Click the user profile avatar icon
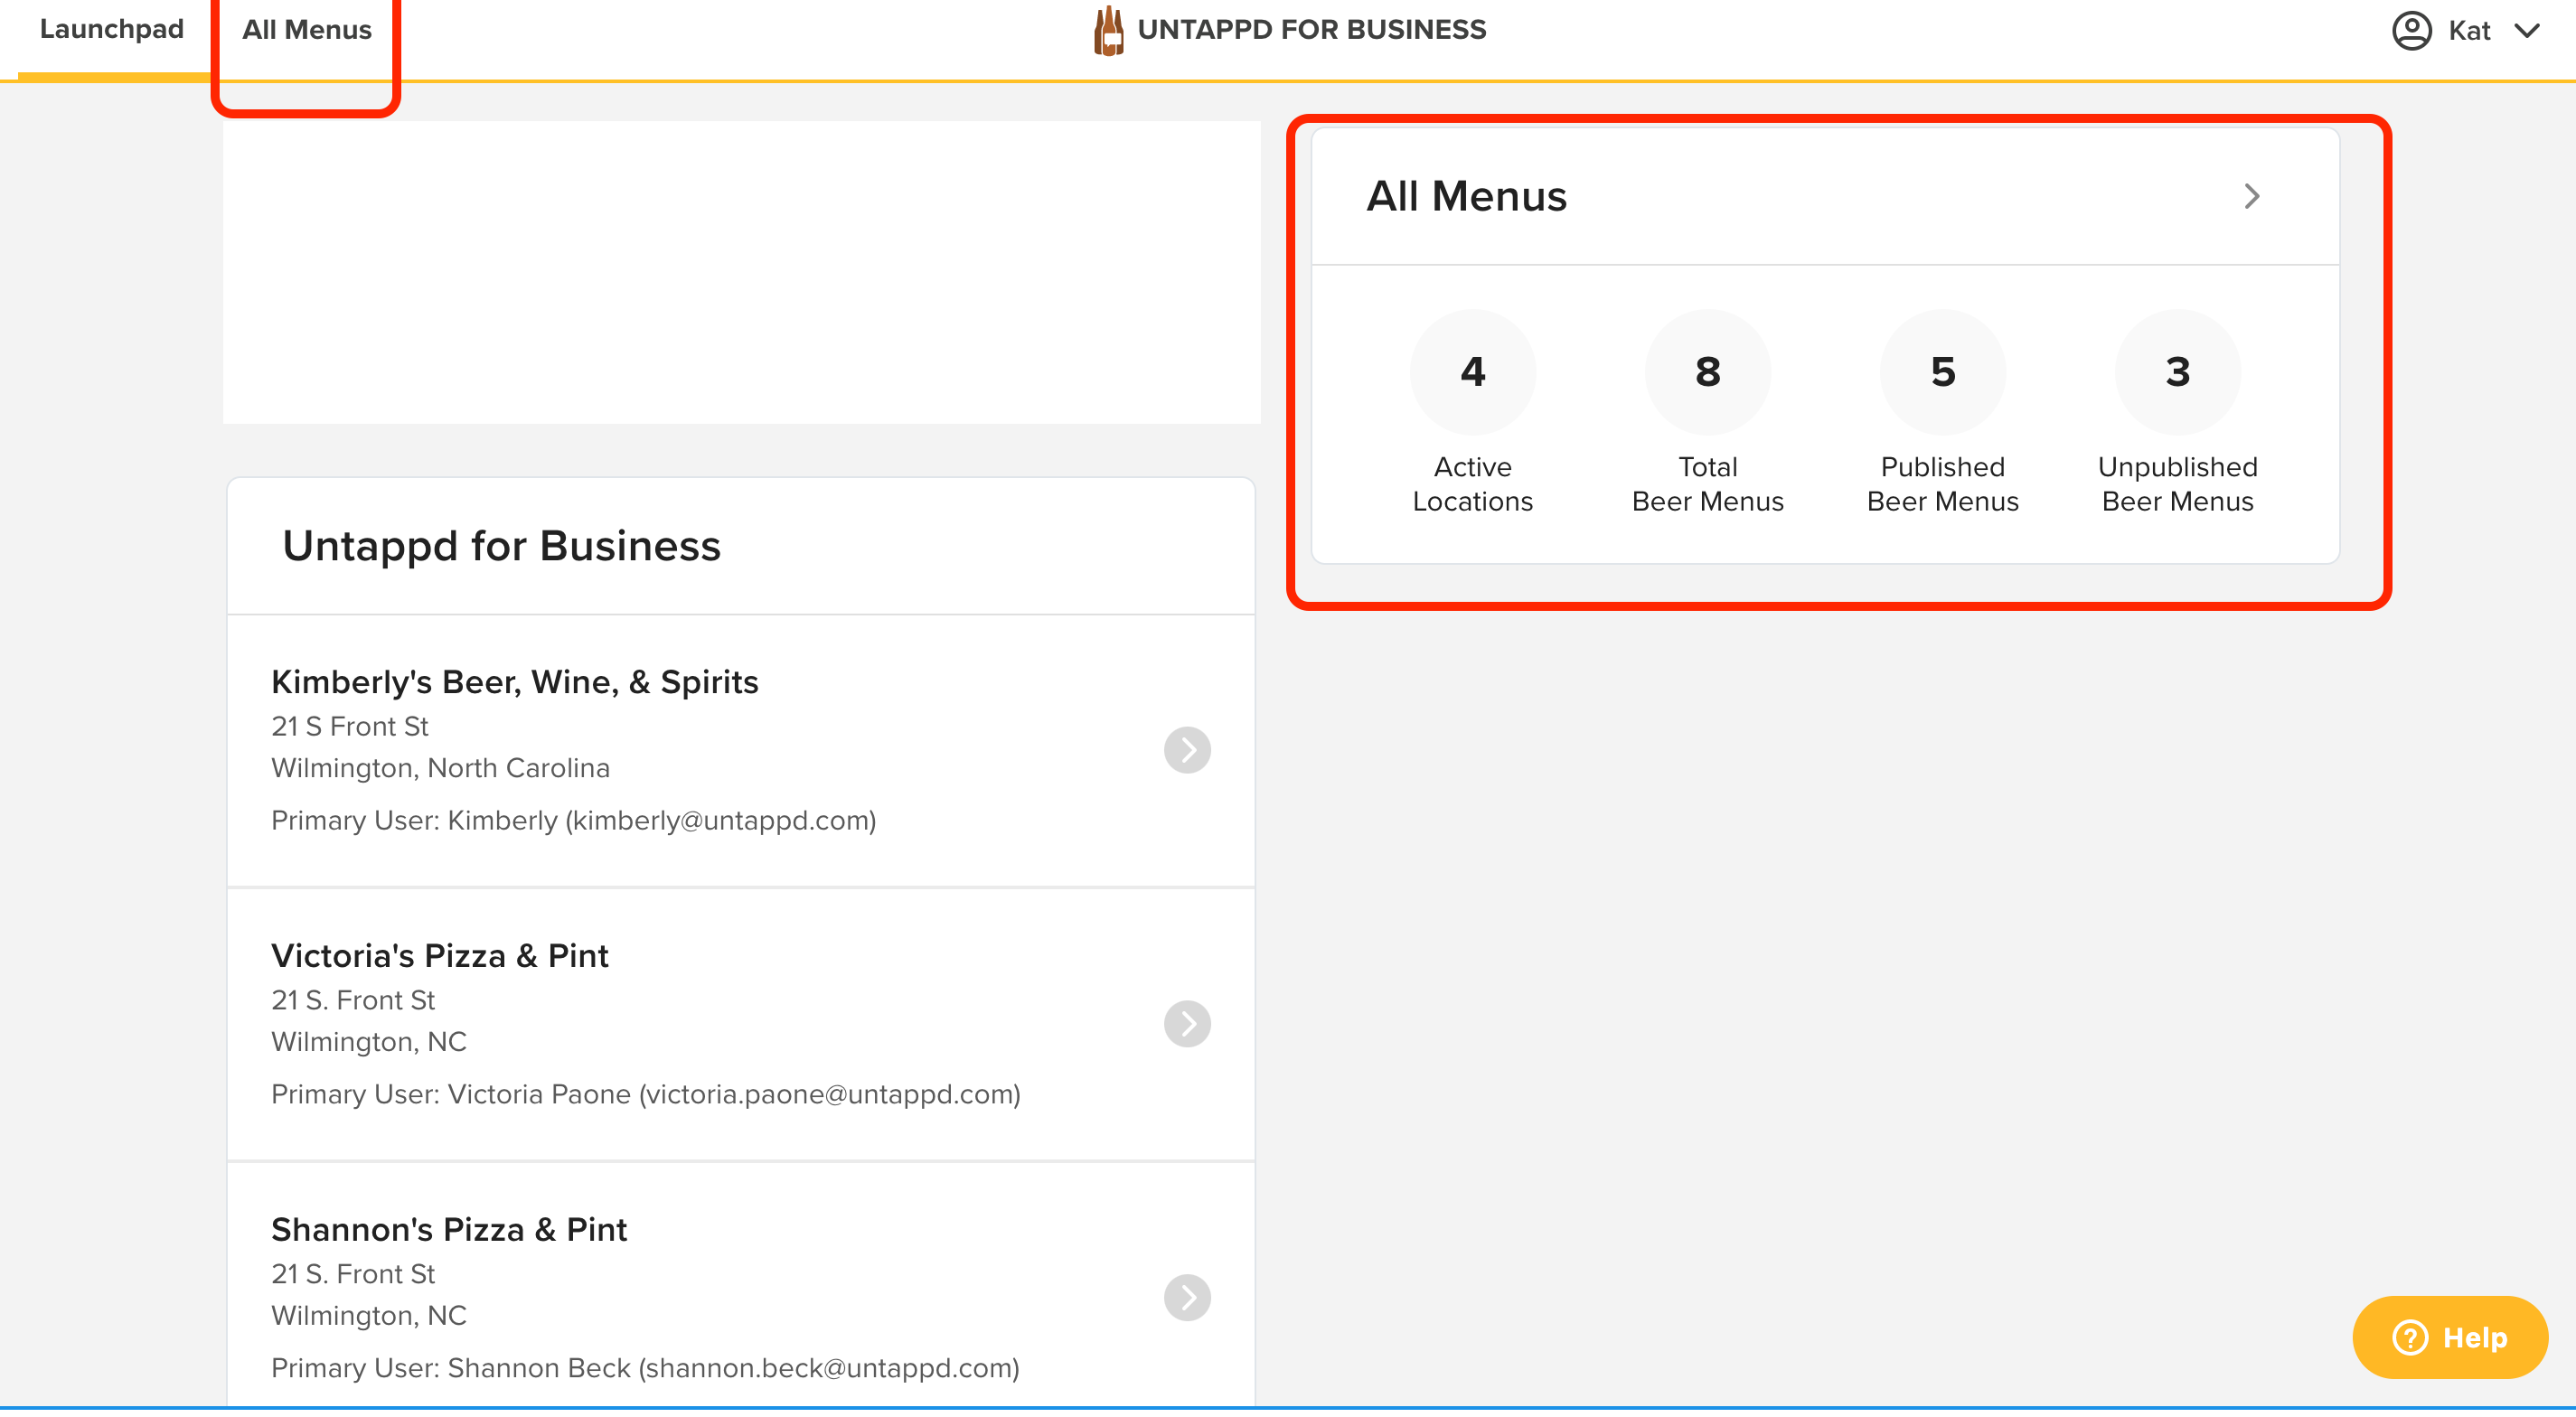Viewport: 2576px width, 1417px height. pyautogui.click(x=2412, y=30)
